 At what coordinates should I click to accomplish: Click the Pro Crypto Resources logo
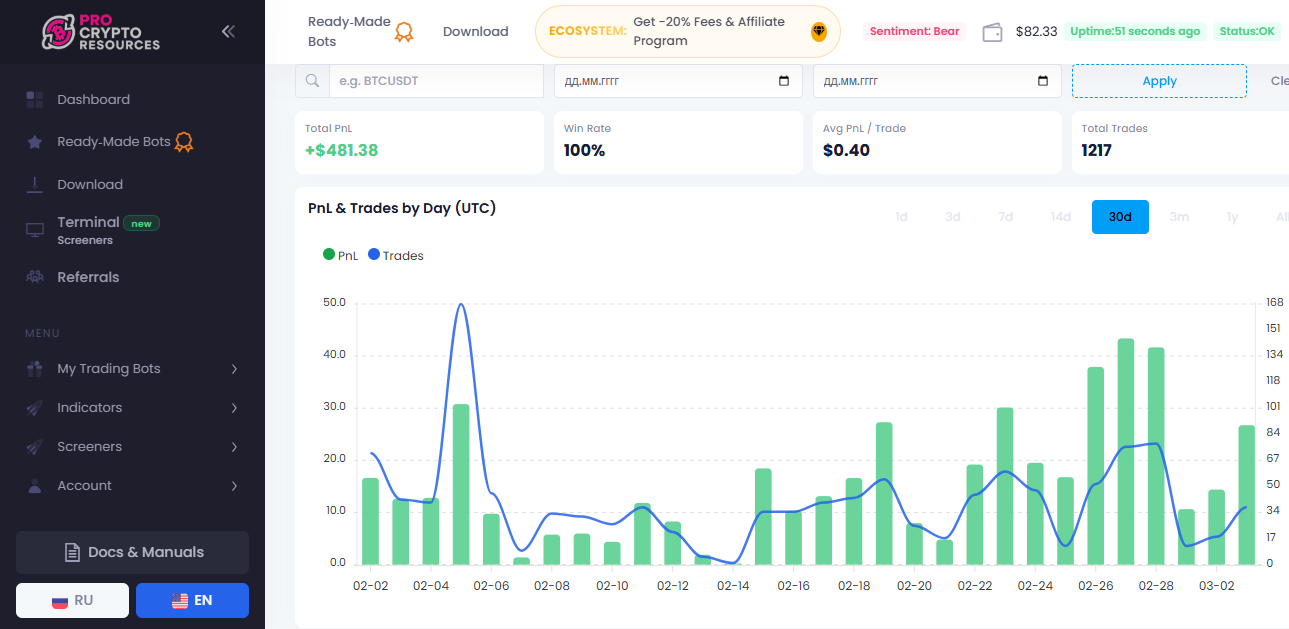tap(101, 32)
